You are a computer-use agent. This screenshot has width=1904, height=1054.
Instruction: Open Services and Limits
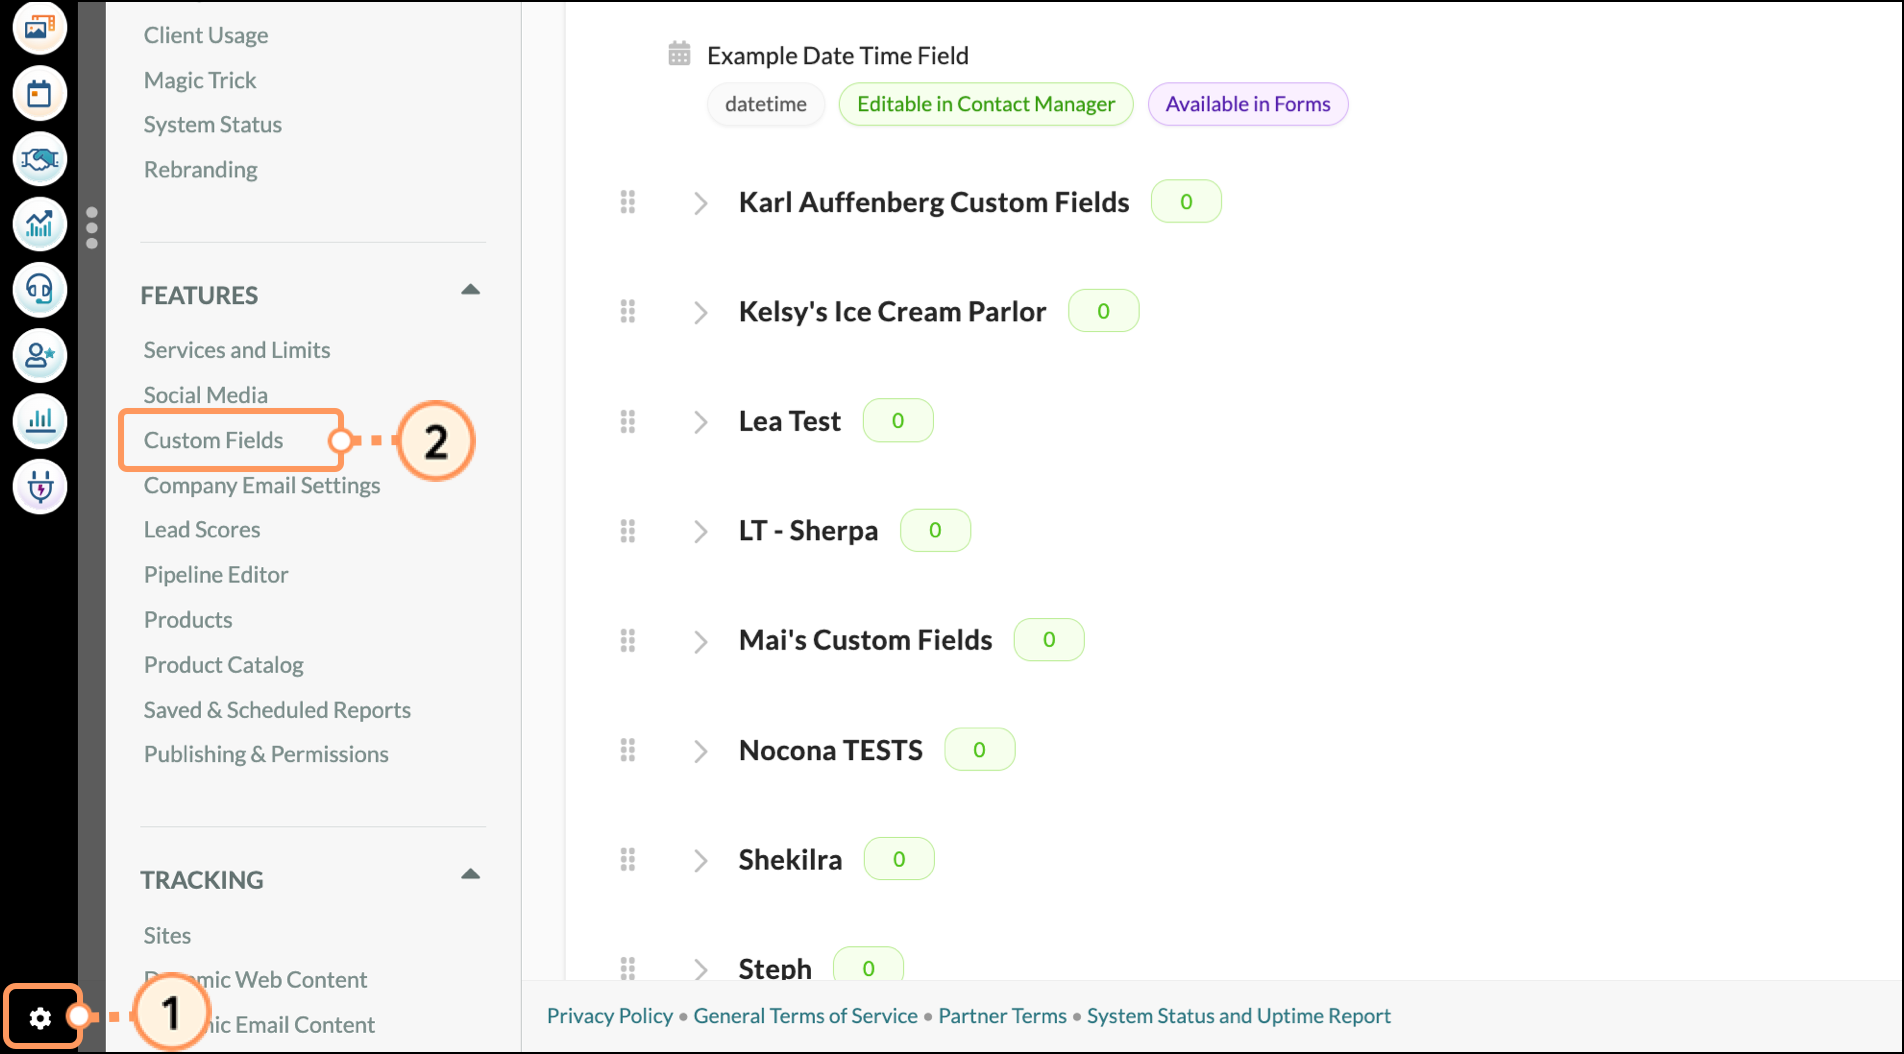(237, 350)
